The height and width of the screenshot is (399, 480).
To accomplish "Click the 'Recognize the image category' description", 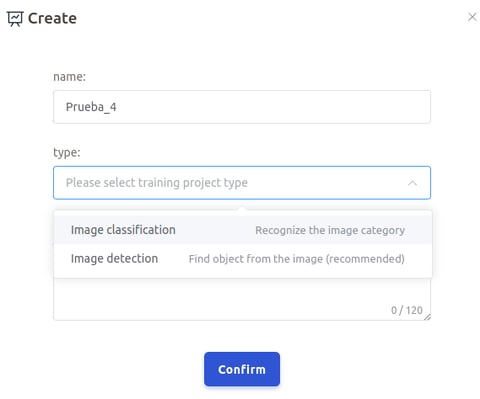I will [330, 230].
